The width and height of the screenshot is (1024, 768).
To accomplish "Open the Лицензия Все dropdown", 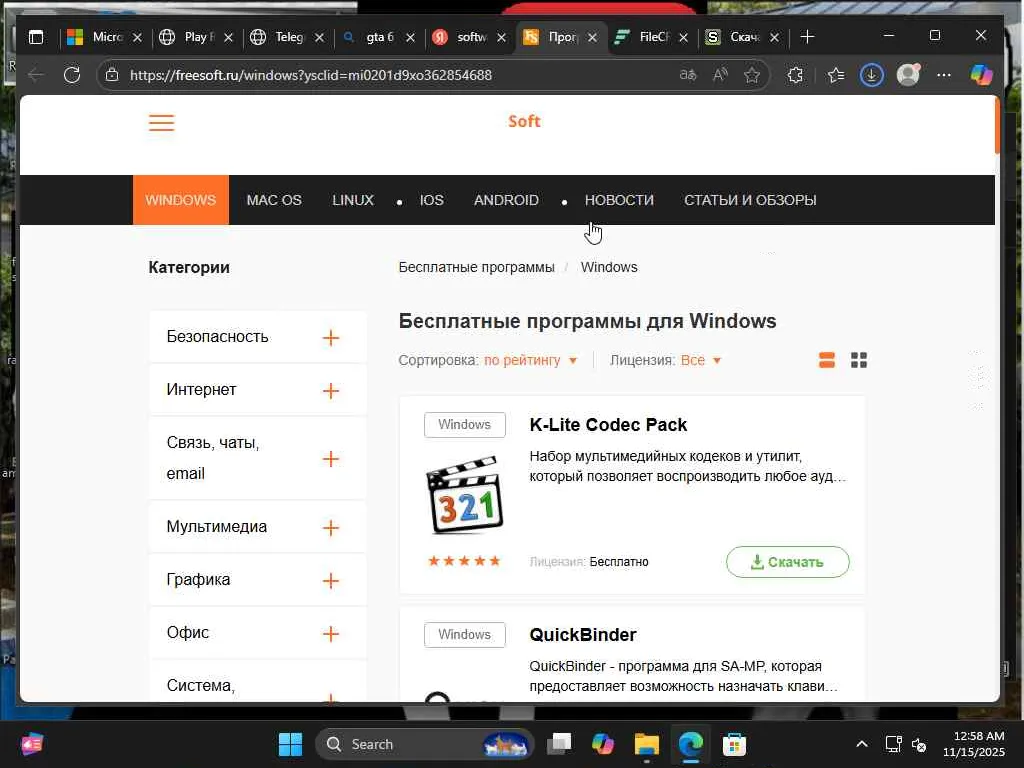I will click(701, 360).
